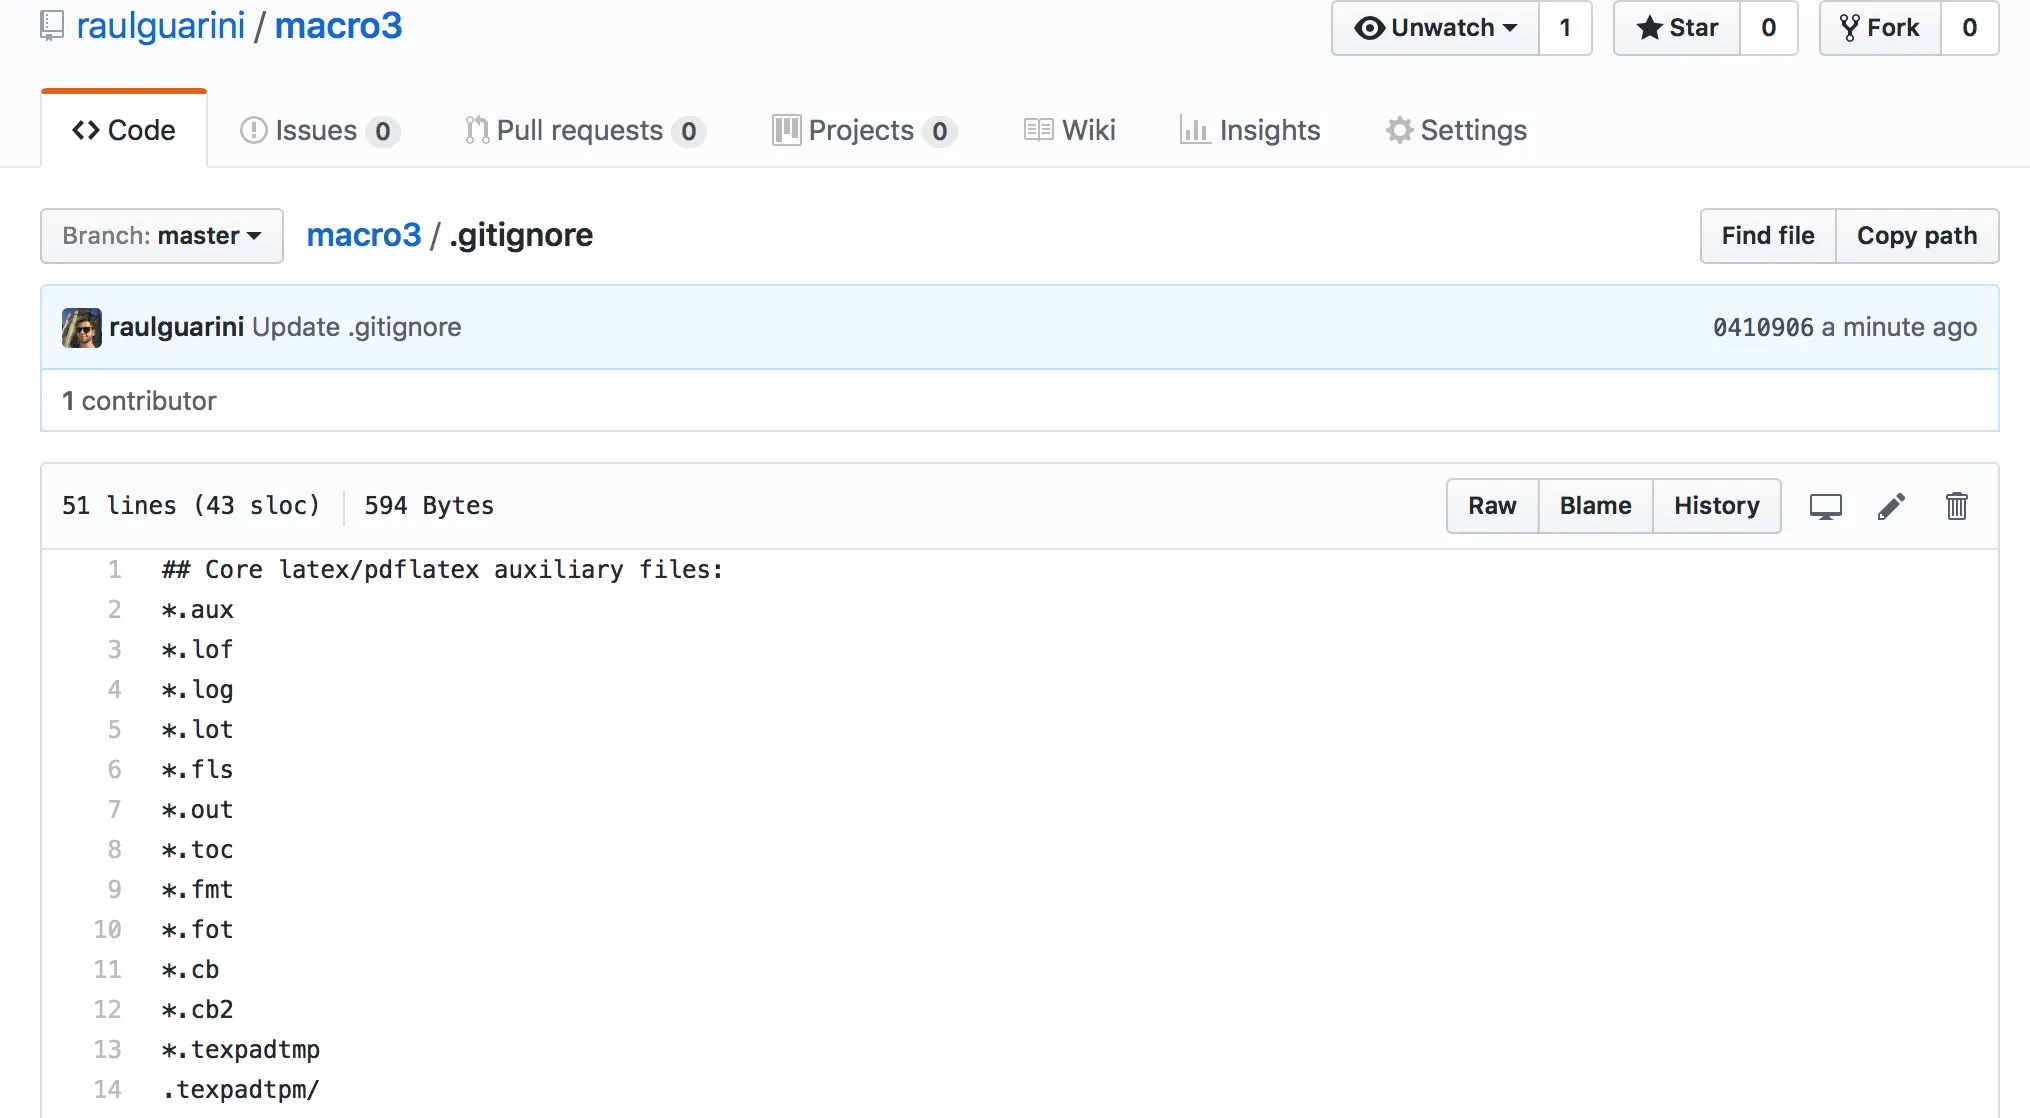The width and height of the screenshot is (2030, 1118).
Task: Click the trash delete file icon
Action: tap(1956, 506)
